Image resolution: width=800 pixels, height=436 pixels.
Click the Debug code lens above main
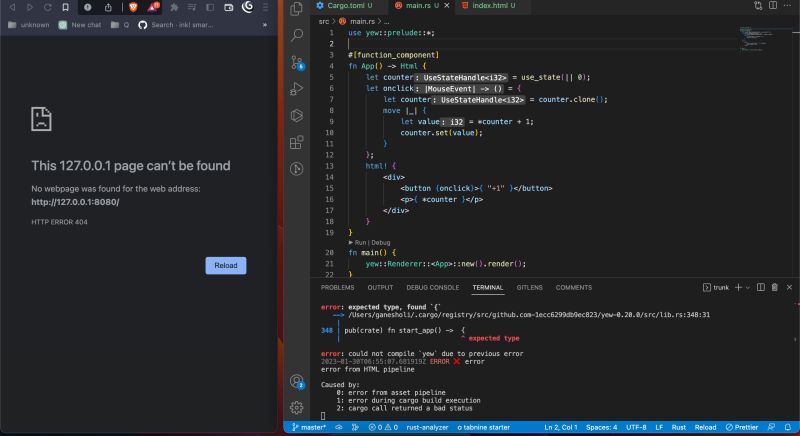[381, 243]
